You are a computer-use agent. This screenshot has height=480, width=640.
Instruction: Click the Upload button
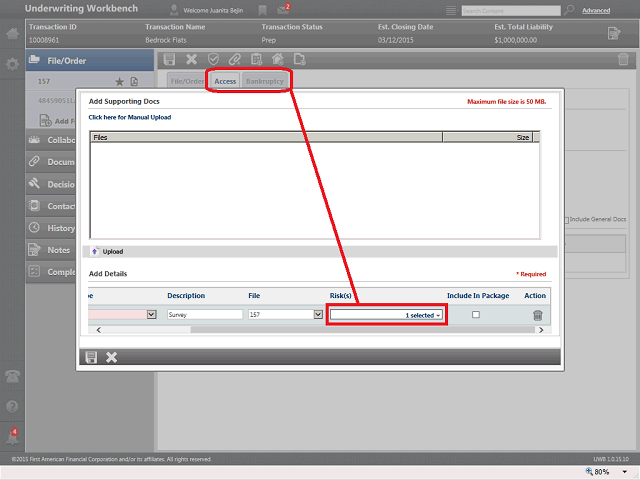coord(107,251)
